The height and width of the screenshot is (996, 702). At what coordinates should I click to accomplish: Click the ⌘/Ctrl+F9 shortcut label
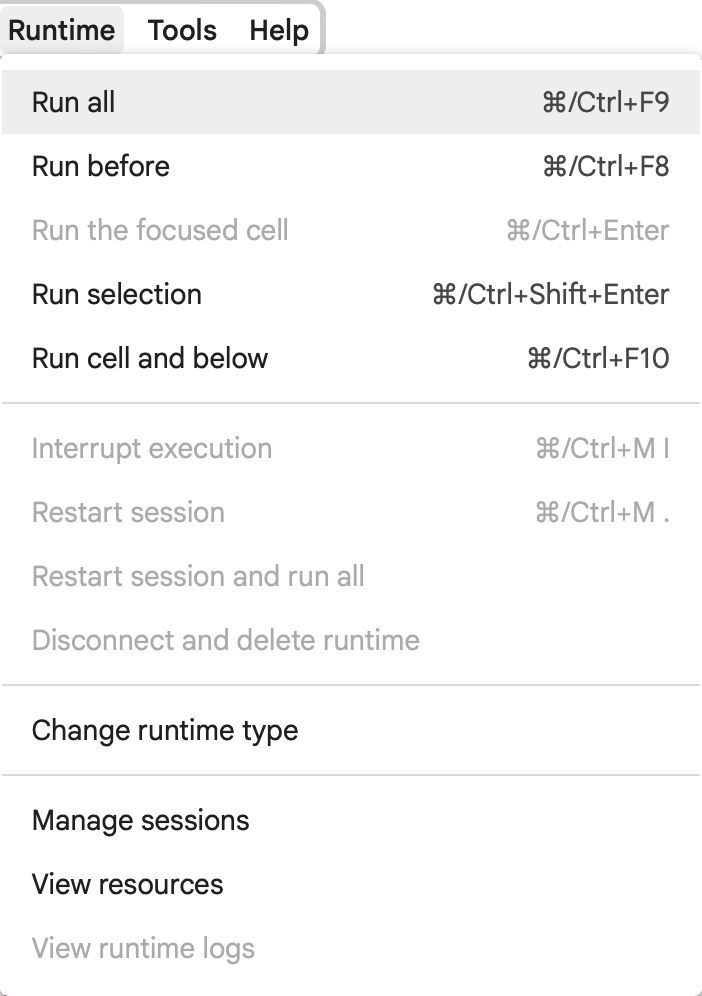point(605,102)
